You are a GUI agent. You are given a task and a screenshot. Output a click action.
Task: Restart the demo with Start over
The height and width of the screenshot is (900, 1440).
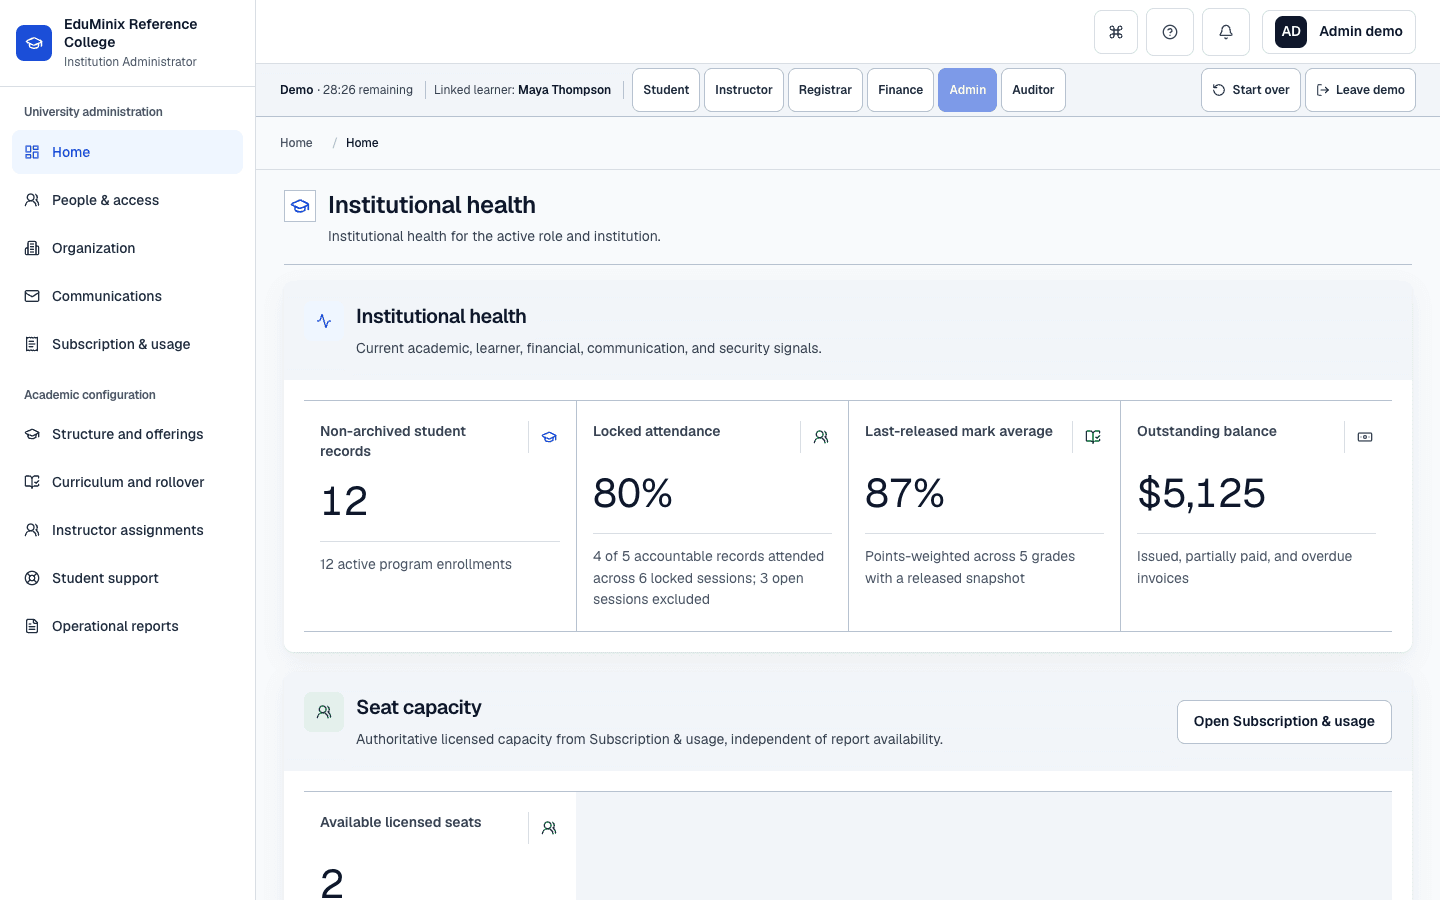(1251, 90)
